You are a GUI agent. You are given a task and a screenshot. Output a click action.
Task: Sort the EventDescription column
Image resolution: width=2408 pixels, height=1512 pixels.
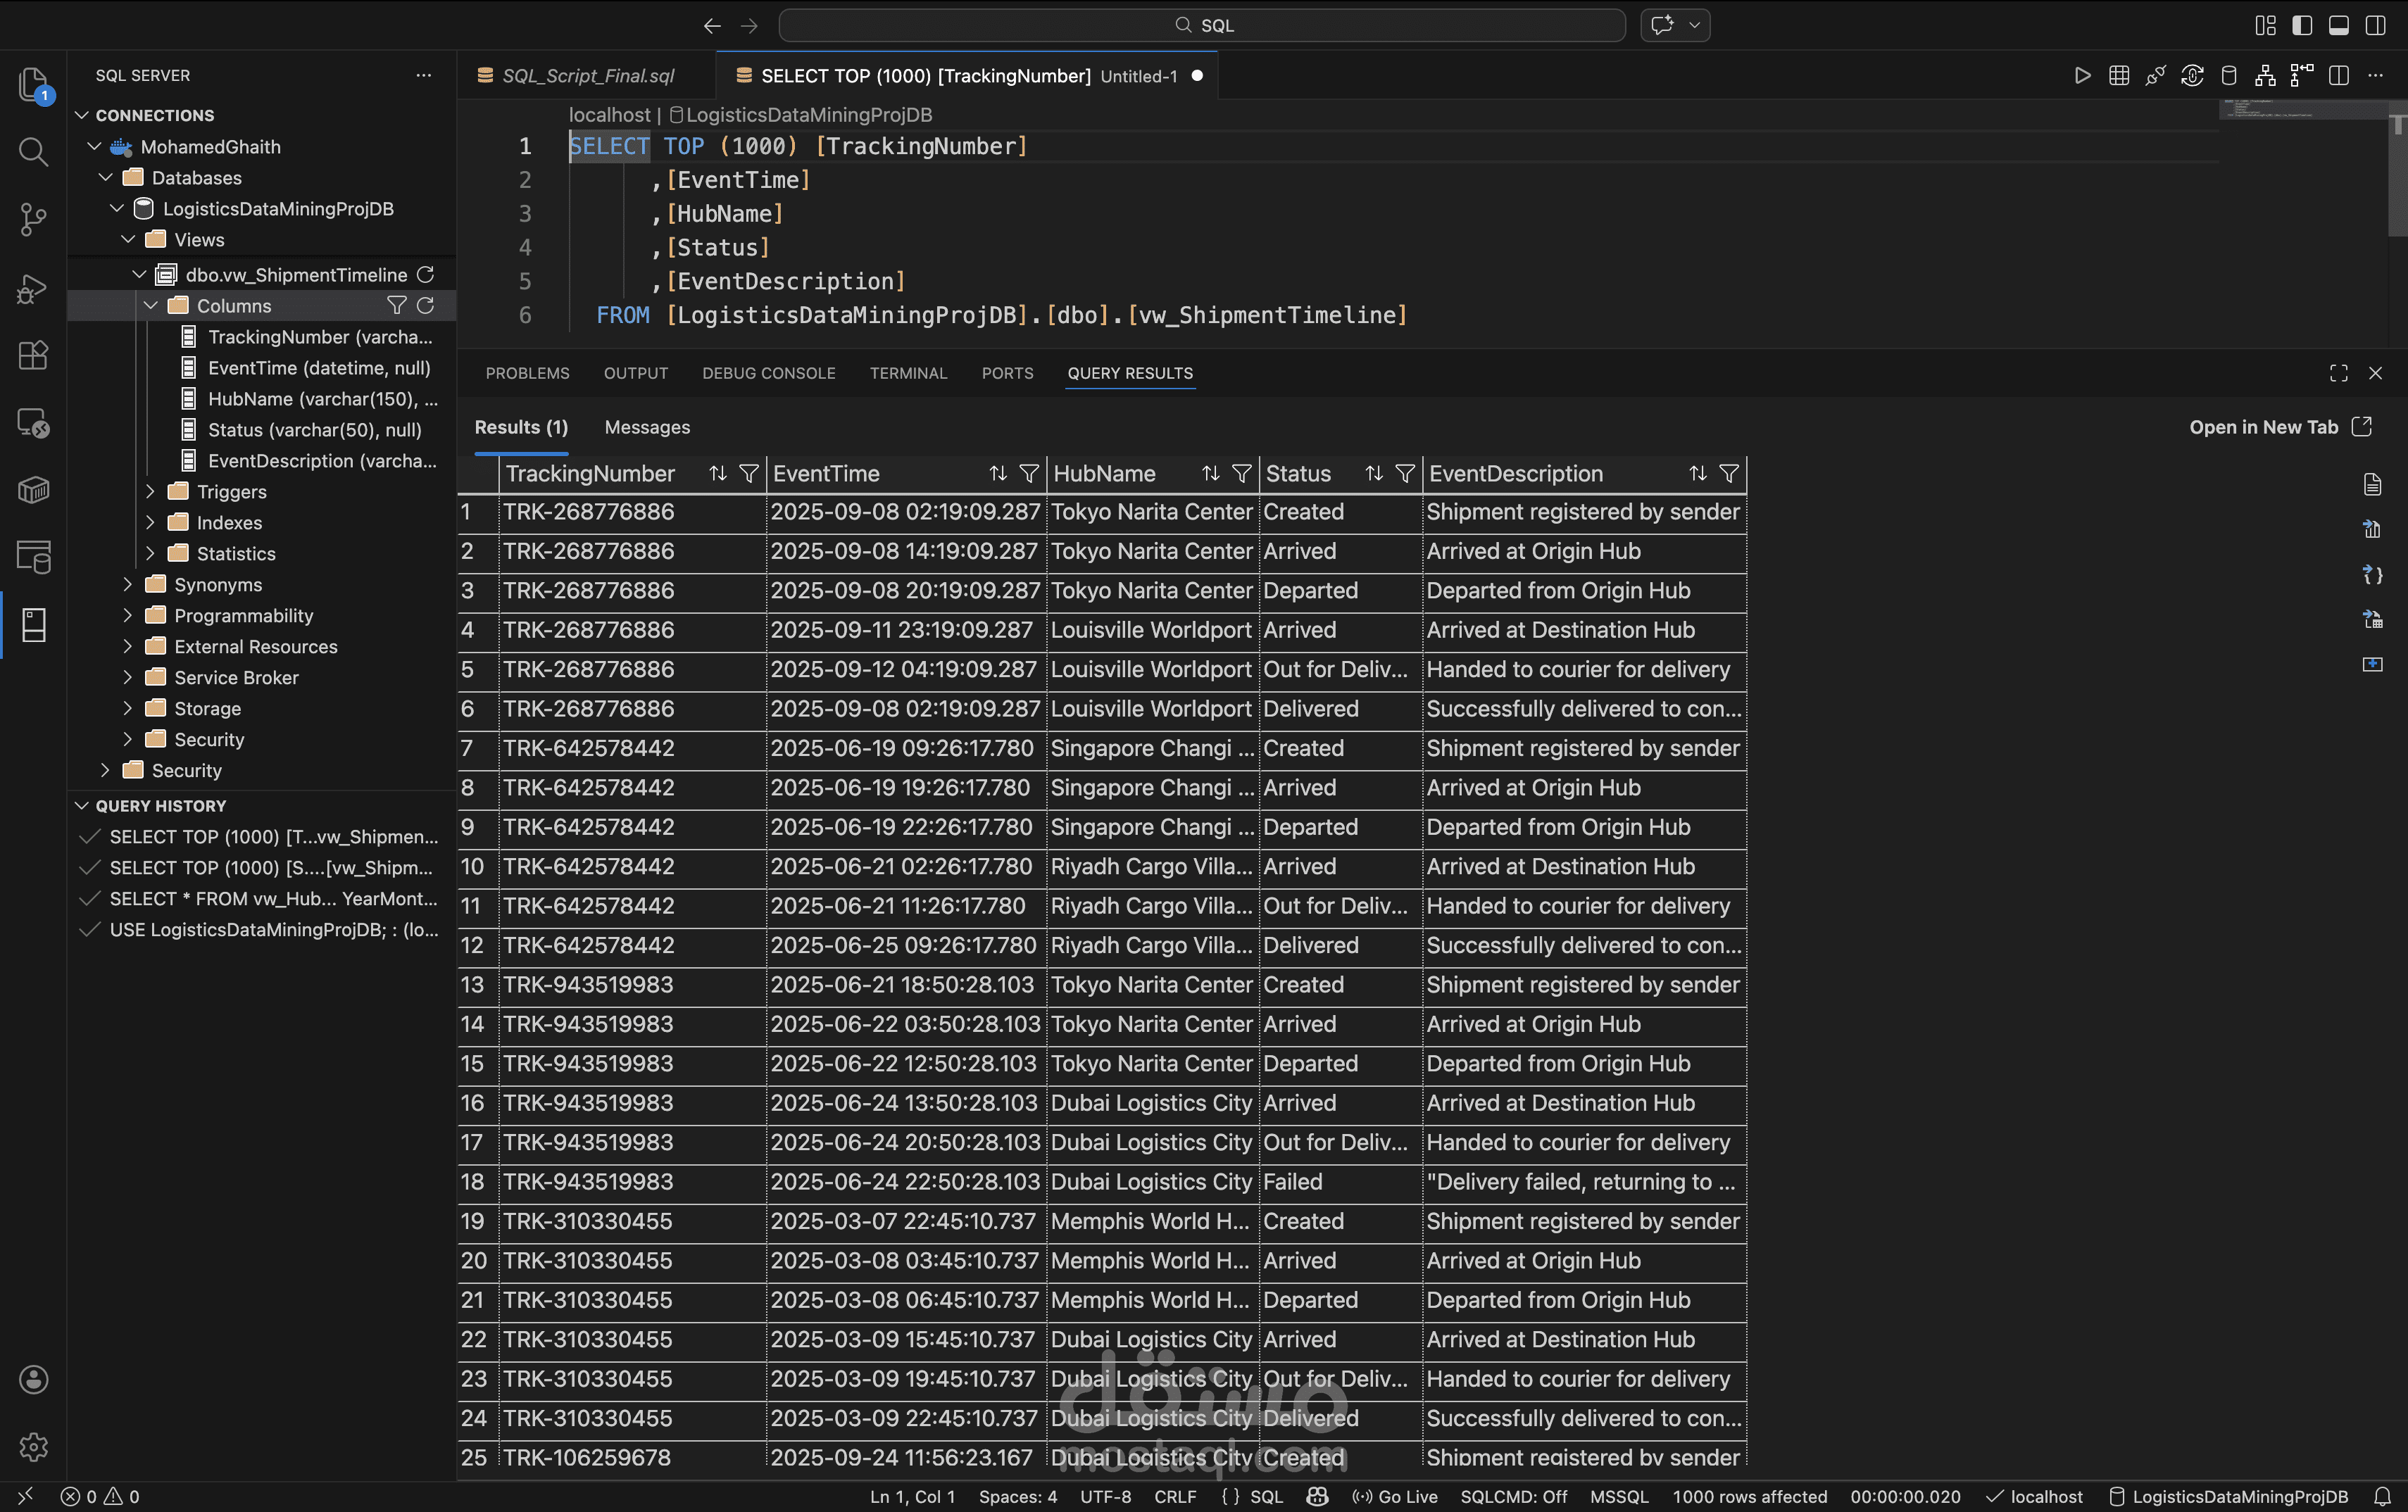coord(1698,474)
